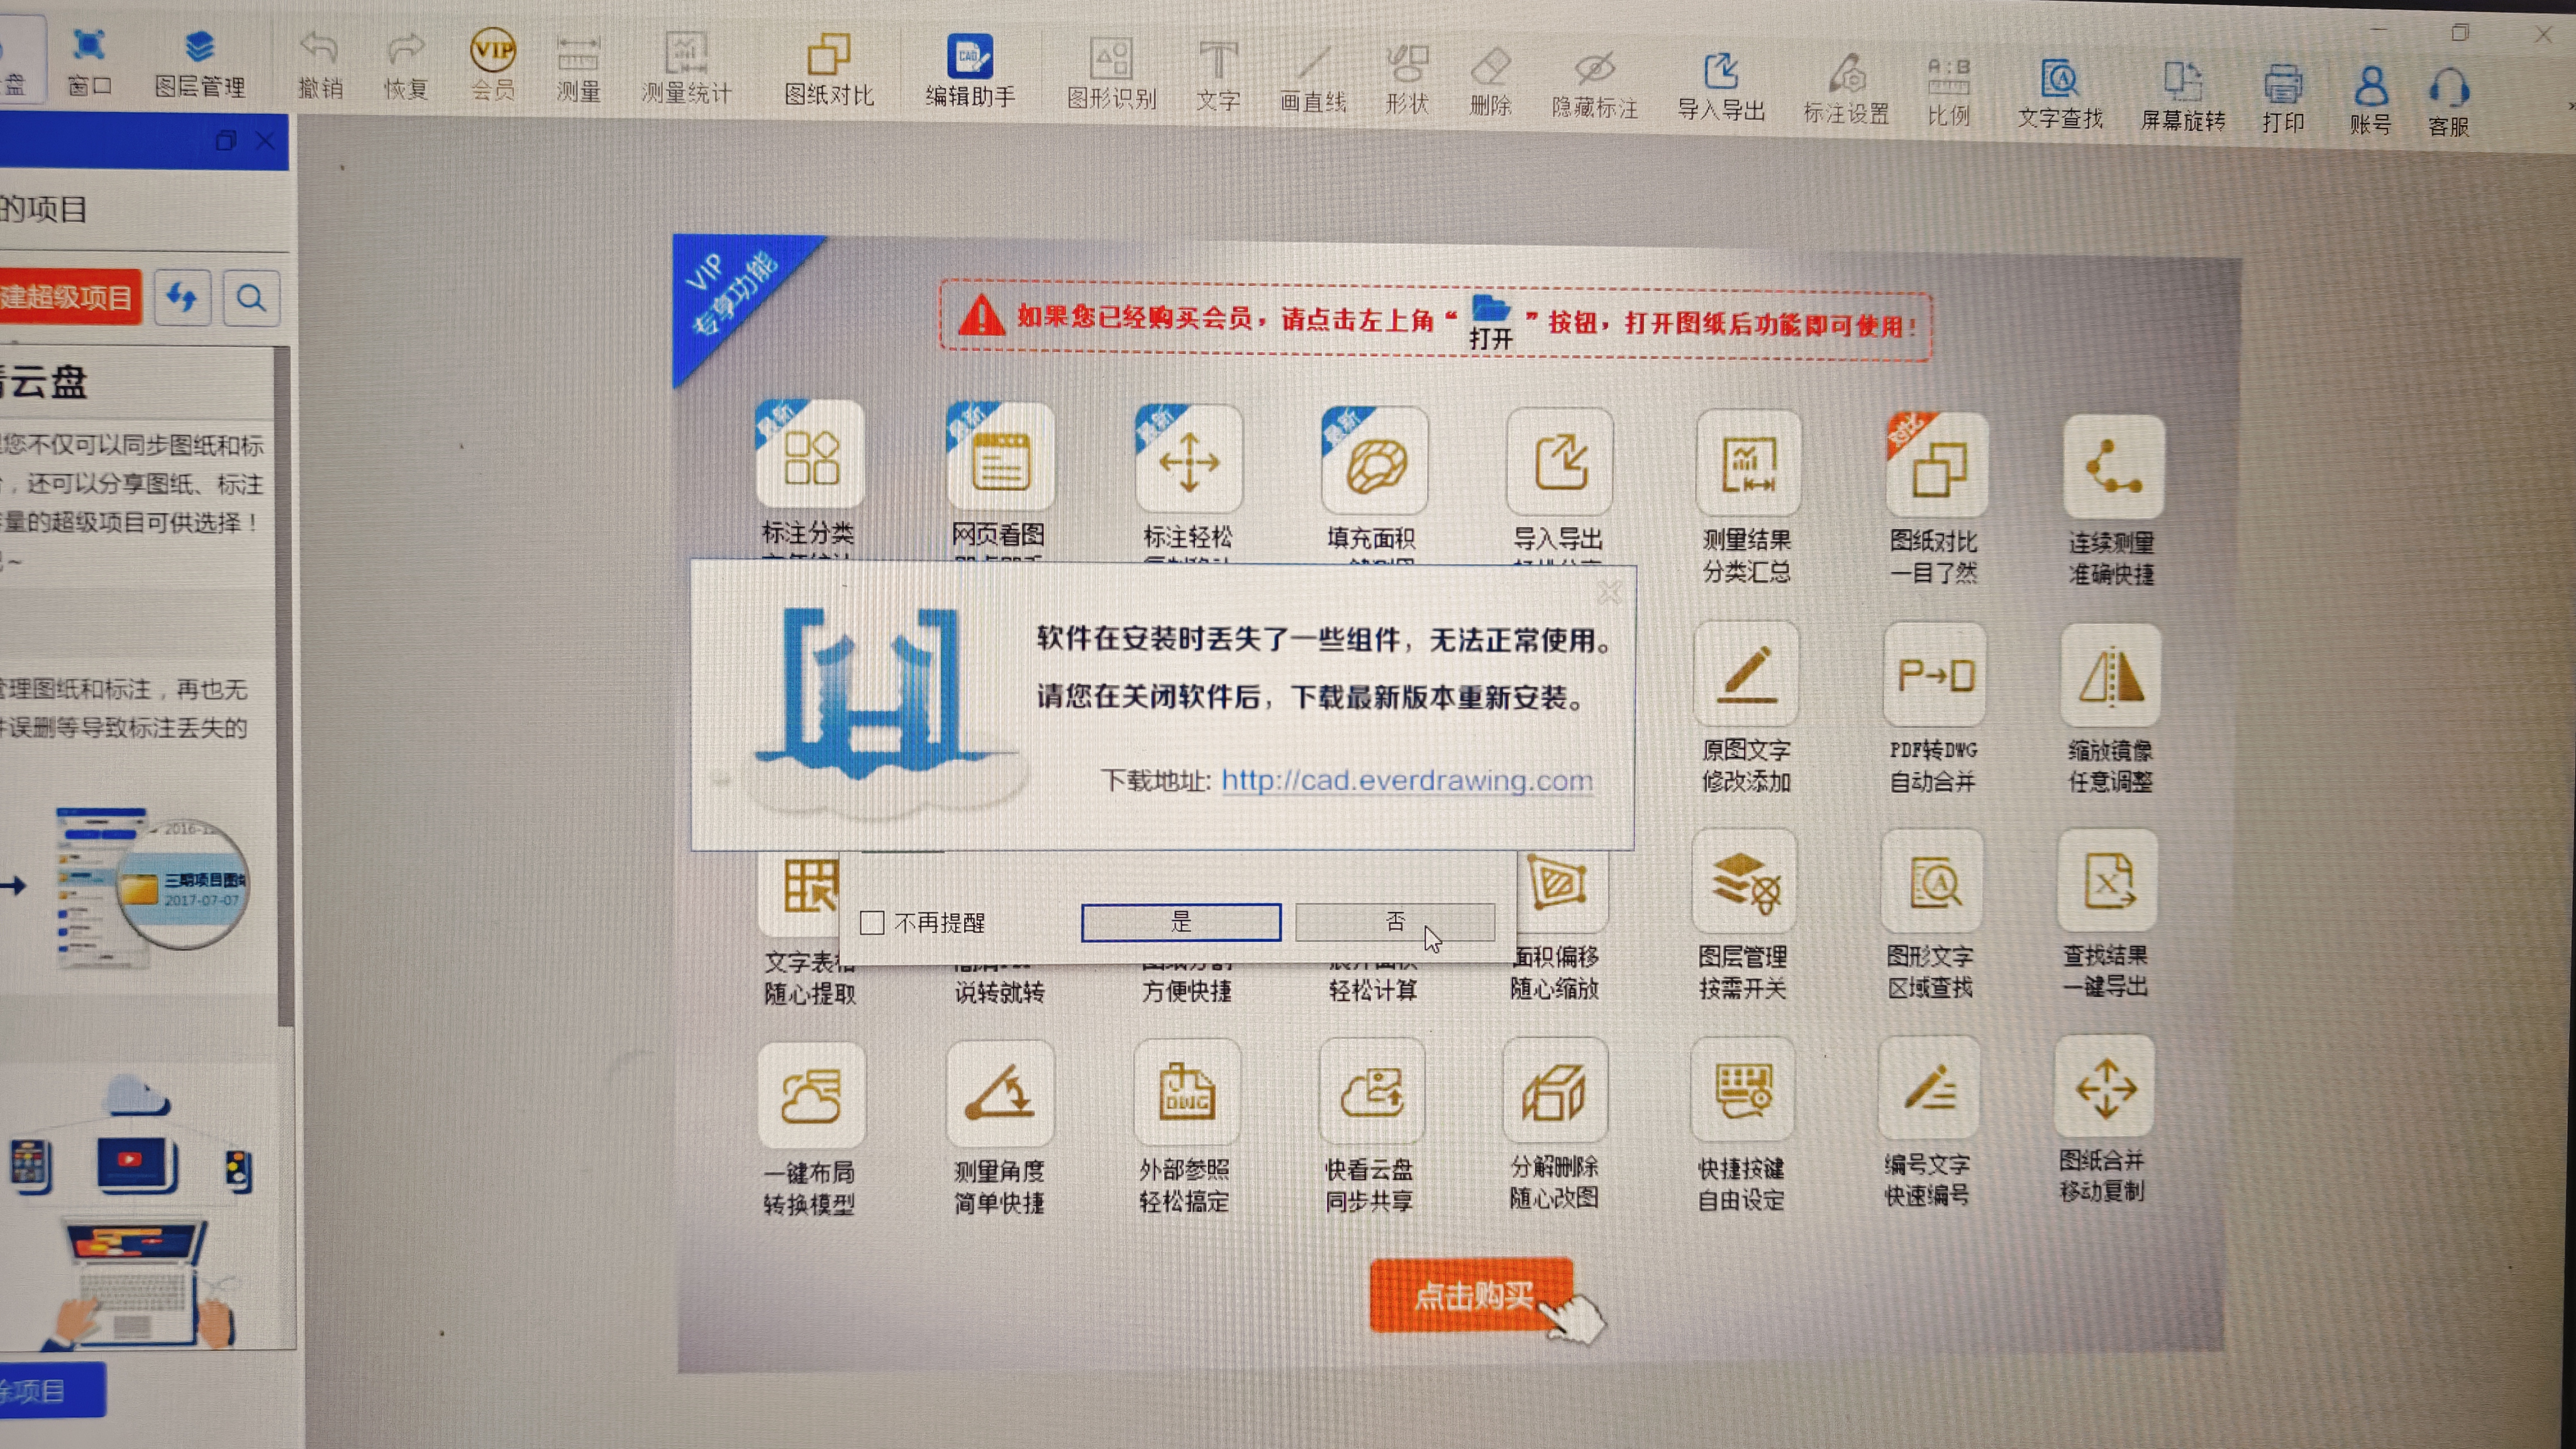Viewport: 2576px width, 1449px height.
Task: Open 导入导出 in the top toolbar
Action: [1721, 87]
